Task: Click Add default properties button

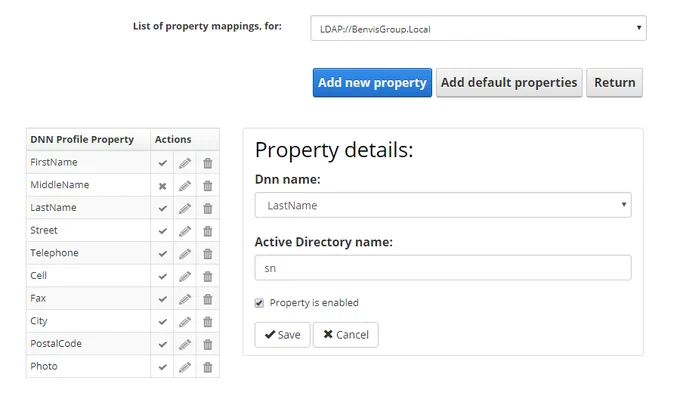Action: click(509, 82)
